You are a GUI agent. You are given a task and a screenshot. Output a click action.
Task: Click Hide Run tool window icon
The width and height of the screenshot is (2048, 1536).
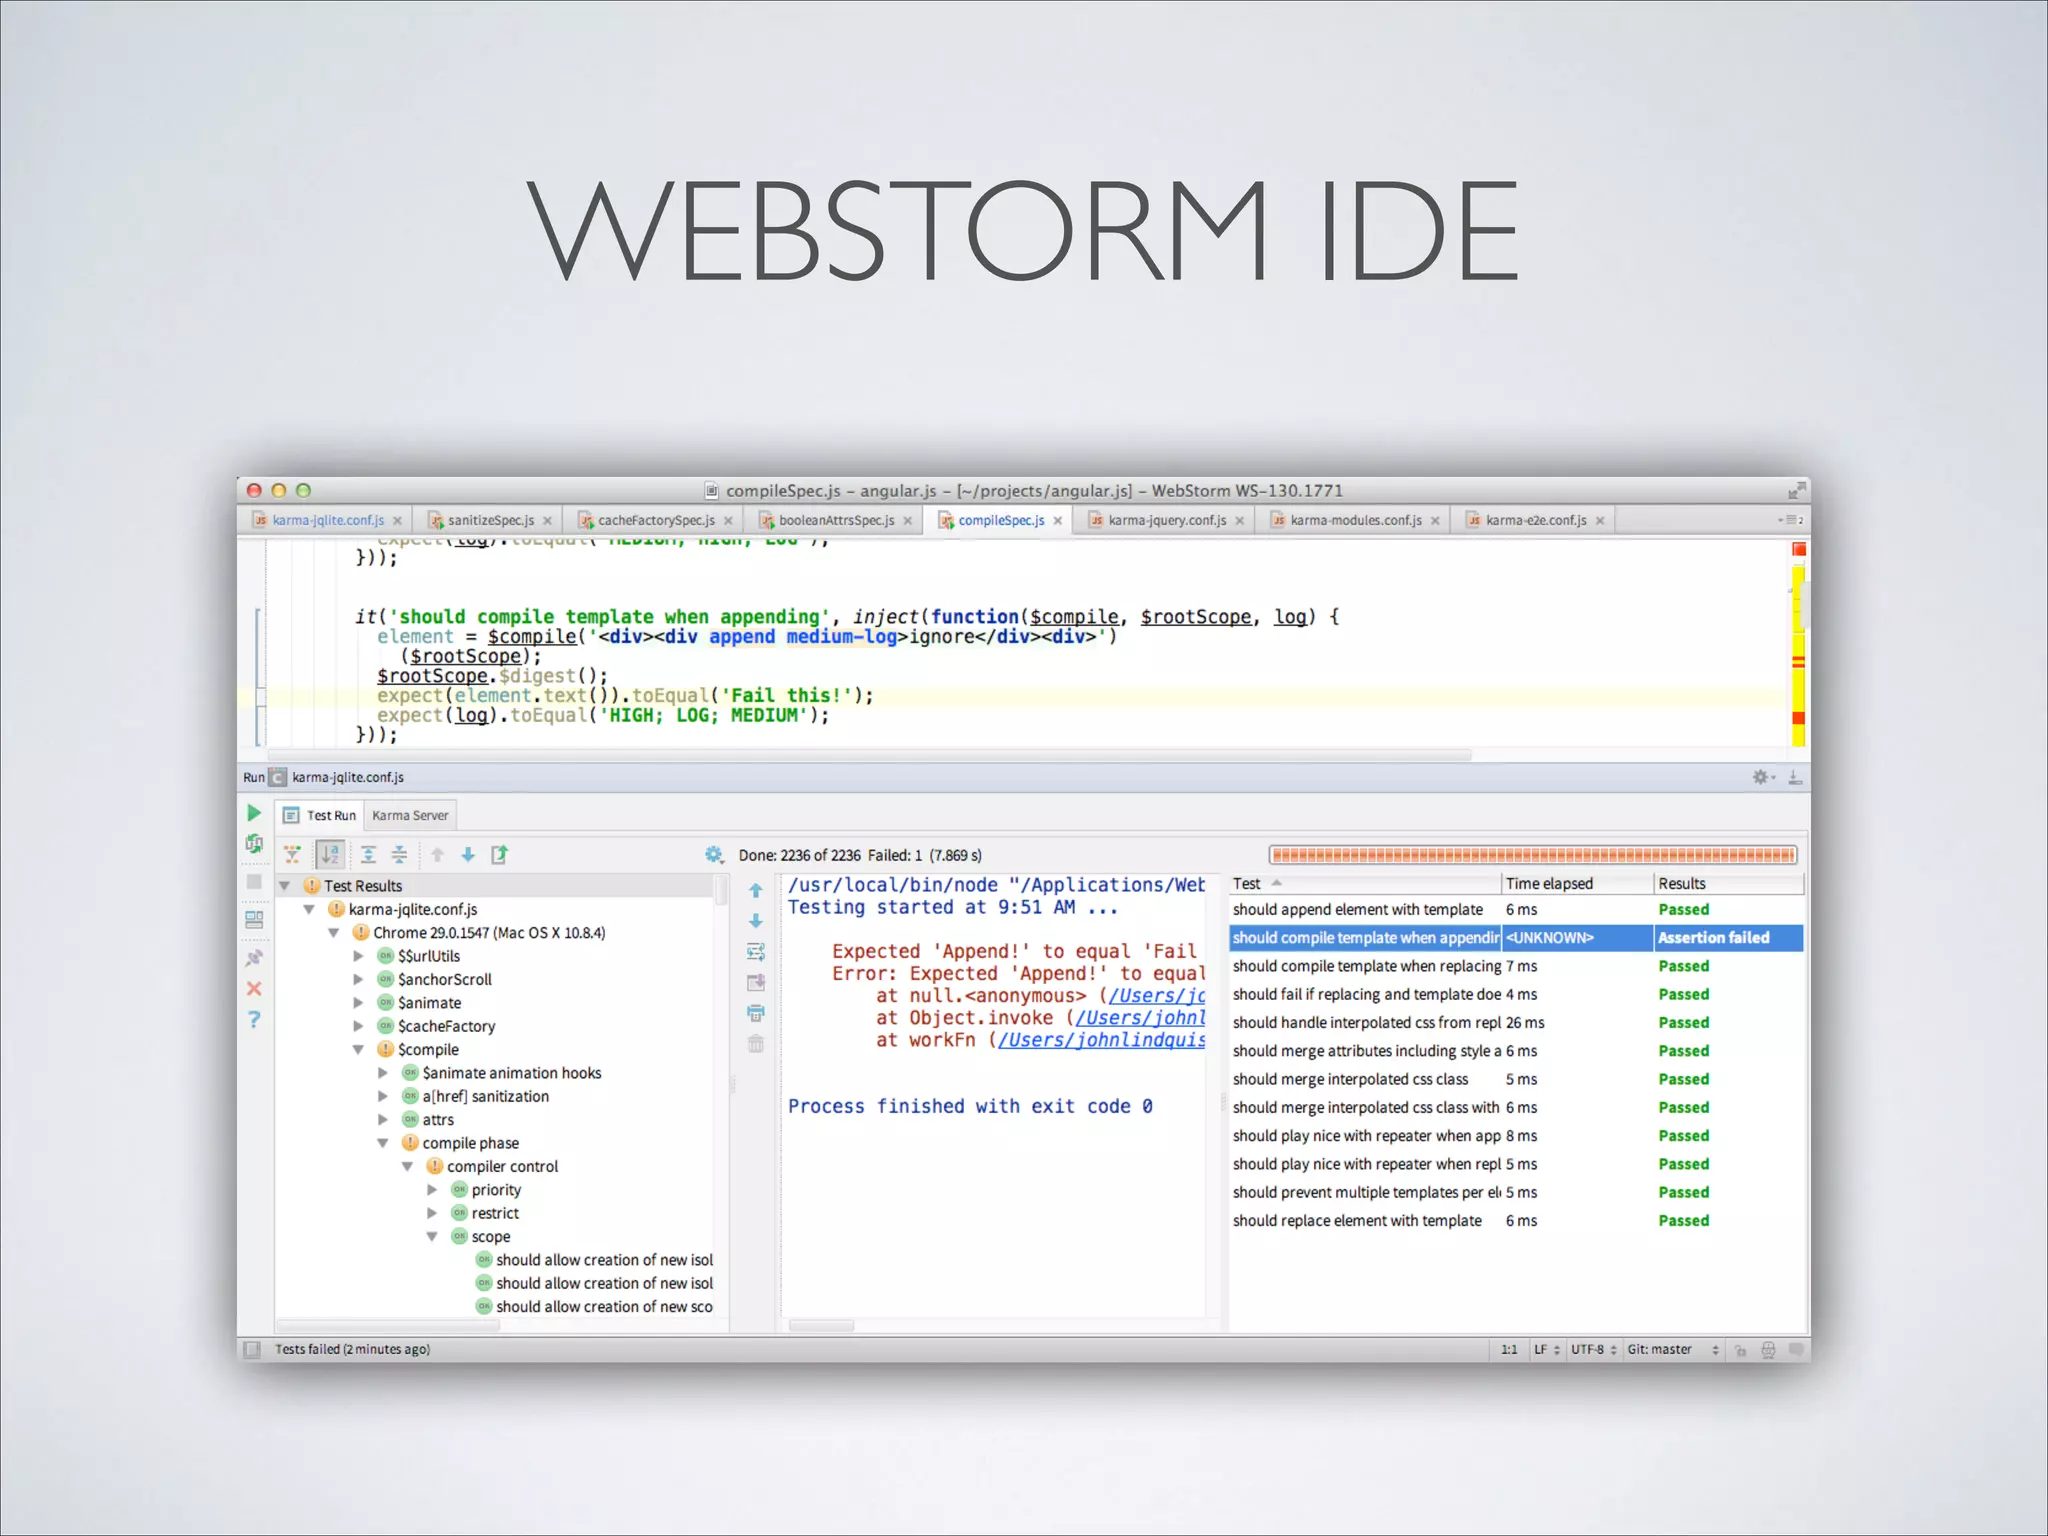pyautogui.click(x=1795, y=777)
